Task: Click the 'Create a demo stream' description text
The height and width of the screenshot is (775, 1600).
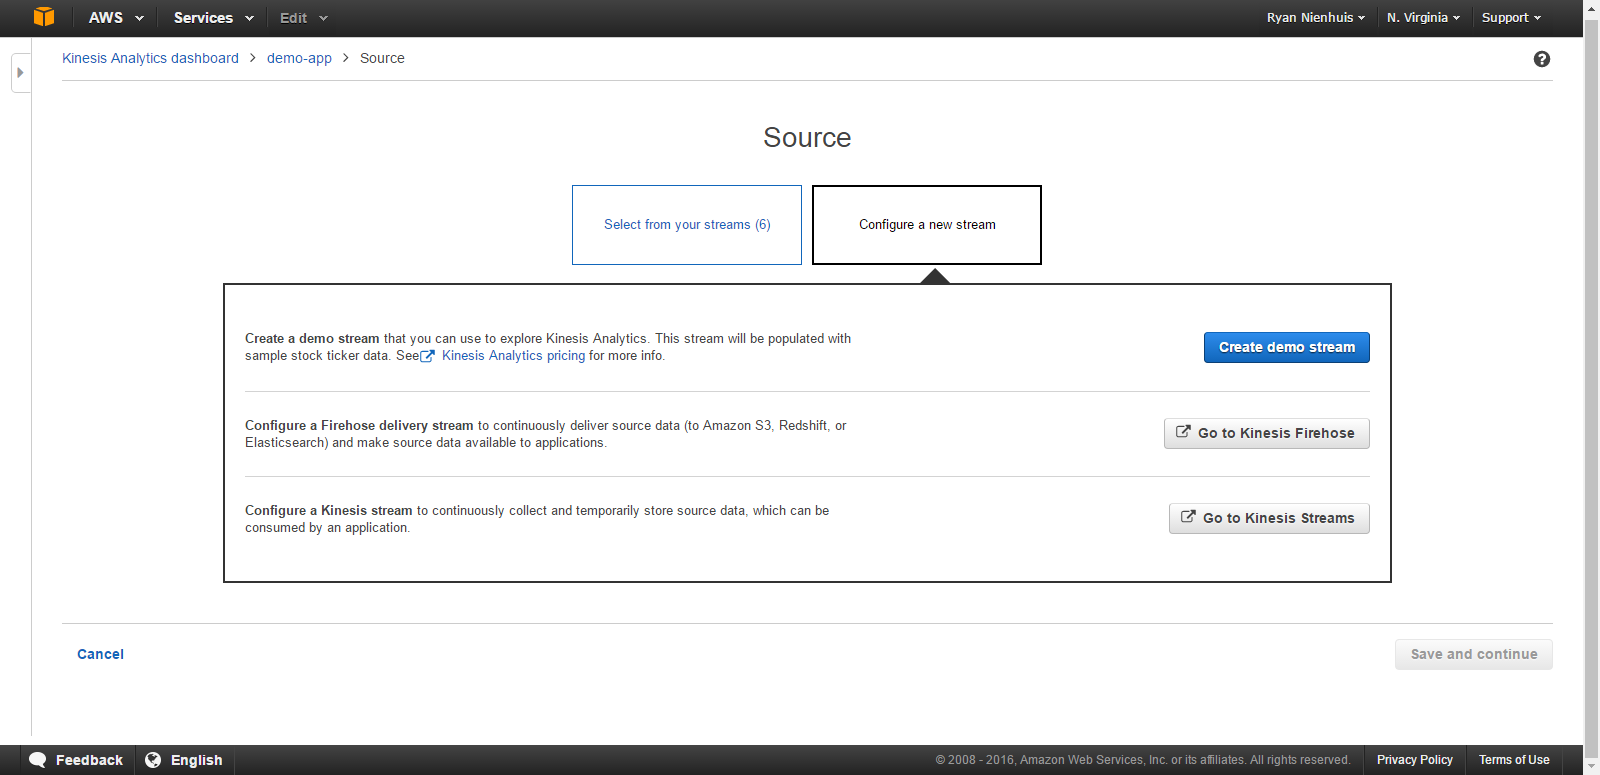Action: [x=548, y=347]
